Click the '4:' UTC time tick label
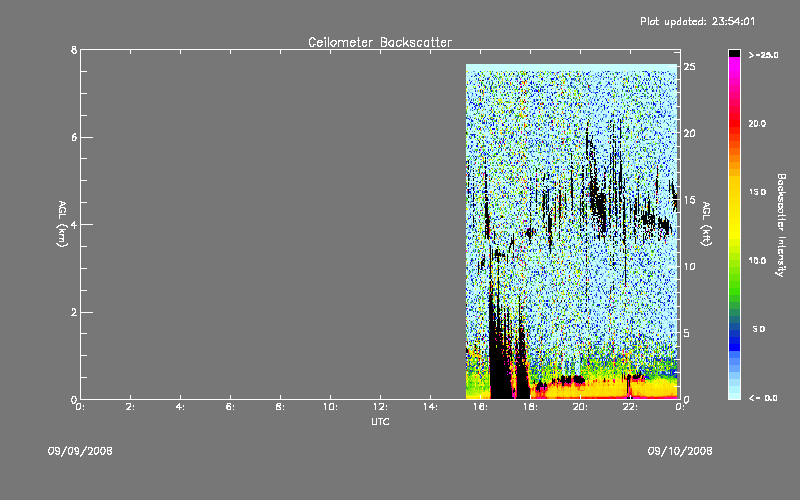The width and height of the screenshot is (800, 500). pyautogui.click(x=180, y=407)
